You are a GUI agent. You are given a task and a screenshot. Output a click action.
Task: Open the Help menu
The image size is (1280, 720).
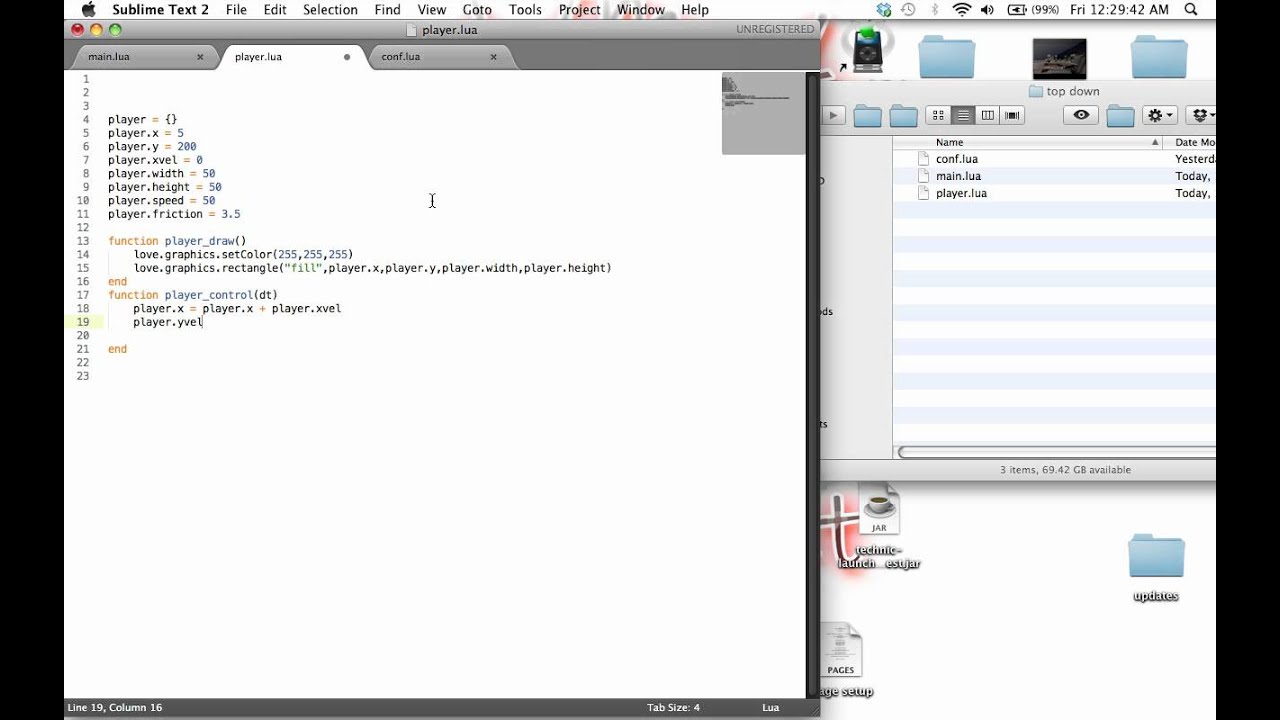[x=695, y=10]
